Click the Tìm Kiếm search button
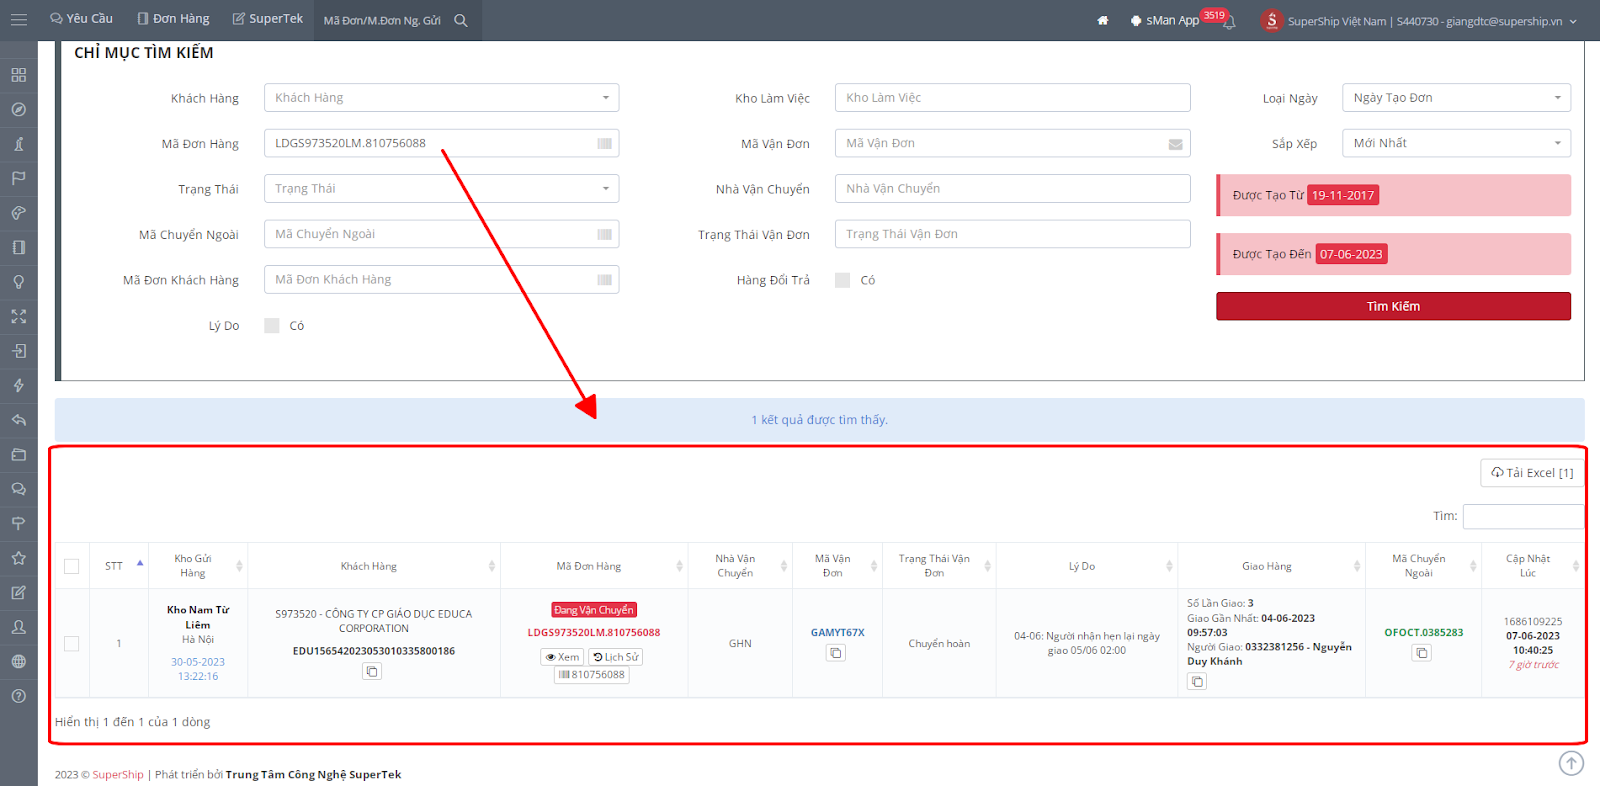This screenshot has width=1600, height=786. pyautogui.click(x=1393, y=306)
